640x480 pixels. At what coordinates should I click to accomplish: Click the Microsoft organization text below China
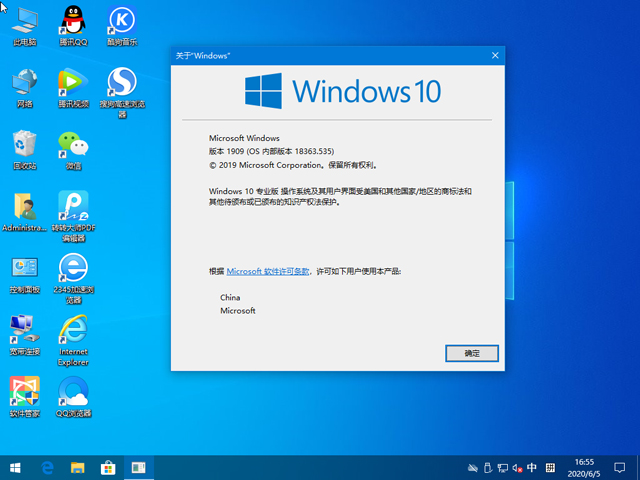point(238,311)
